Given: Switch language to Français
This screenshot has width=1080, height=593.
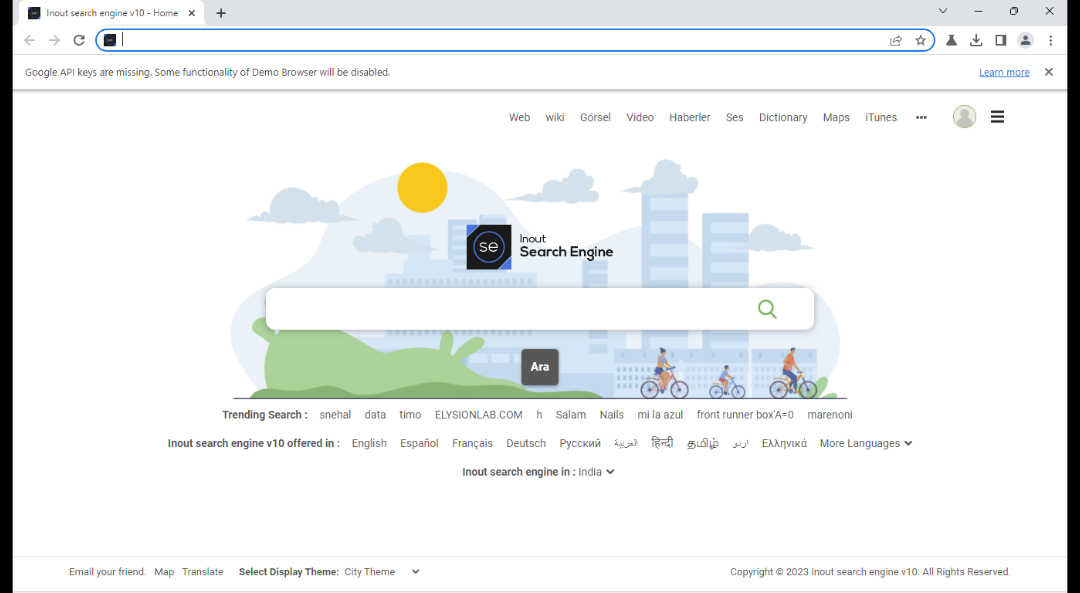Looking at the screenshot, I should click(472, 444).
